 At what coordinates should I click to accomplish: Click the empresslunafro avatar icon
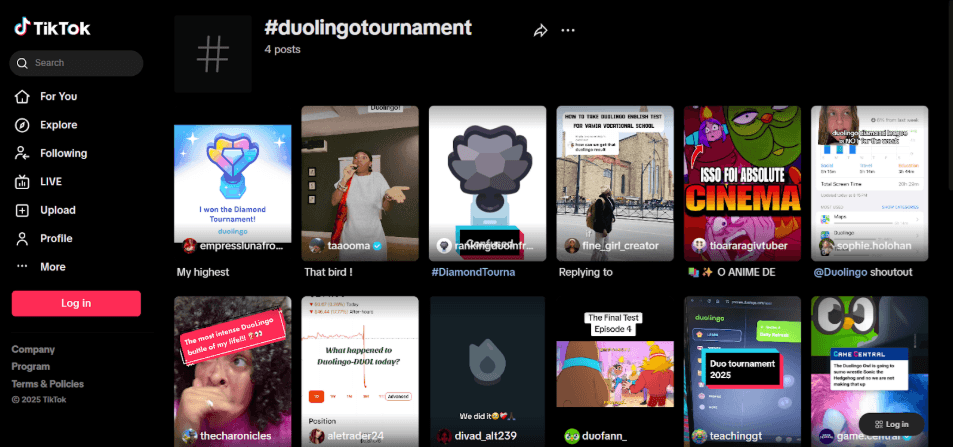190,246
